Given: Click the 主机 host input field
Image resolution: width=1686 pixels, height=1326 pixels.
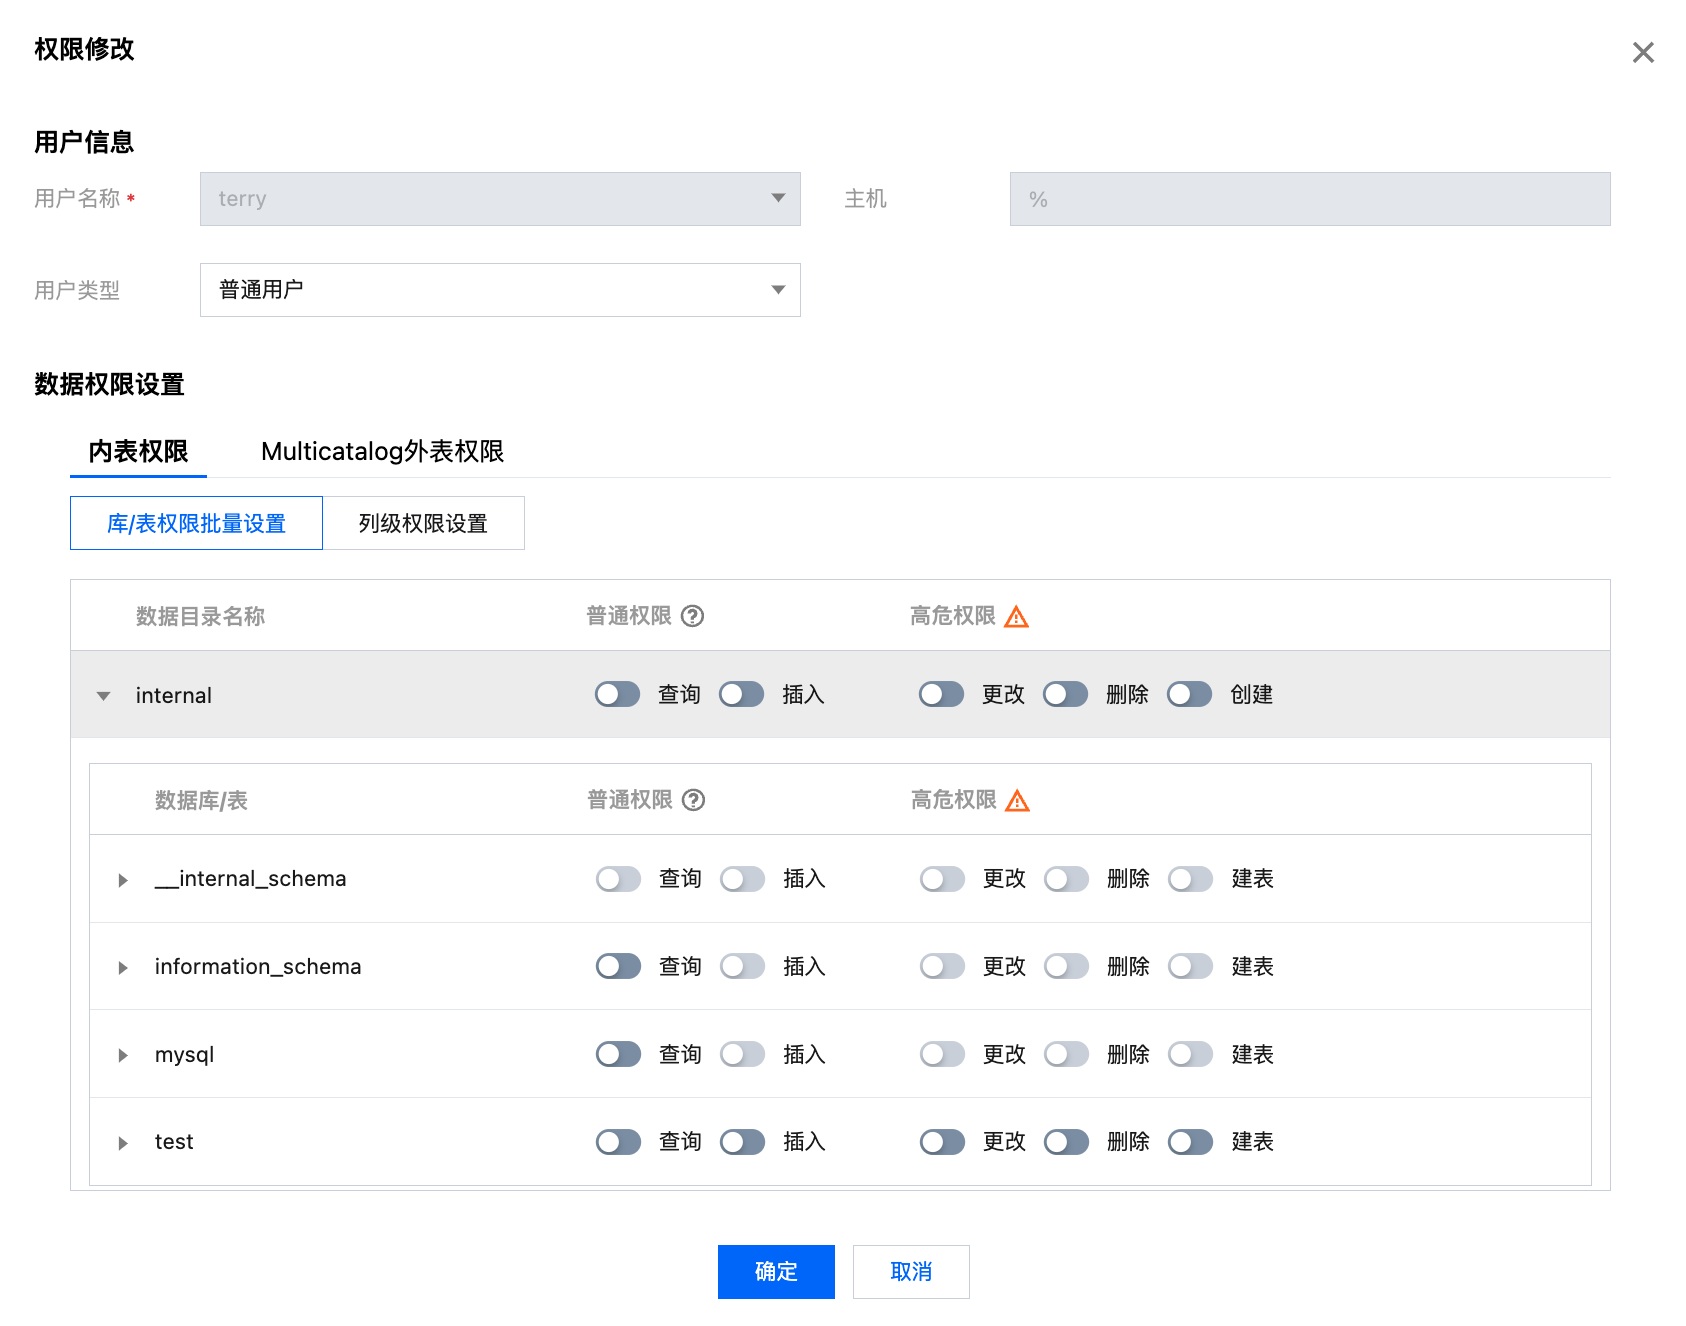Looking at the screenshot, I should (x=1309, y=199).
